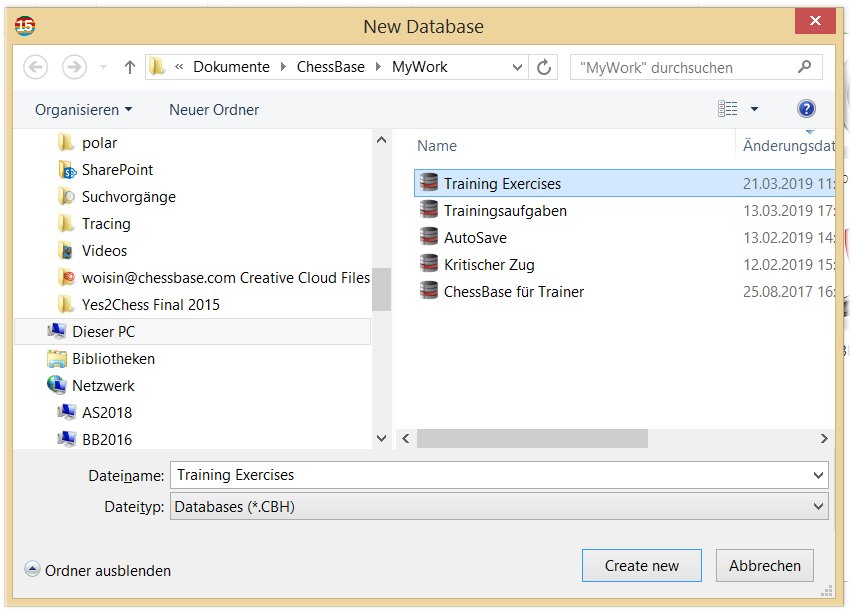Image resolution: width=852 pixels, height=612 pixels.
Task: Open the Dateiname history dropdown arrow
Action: 819,475
